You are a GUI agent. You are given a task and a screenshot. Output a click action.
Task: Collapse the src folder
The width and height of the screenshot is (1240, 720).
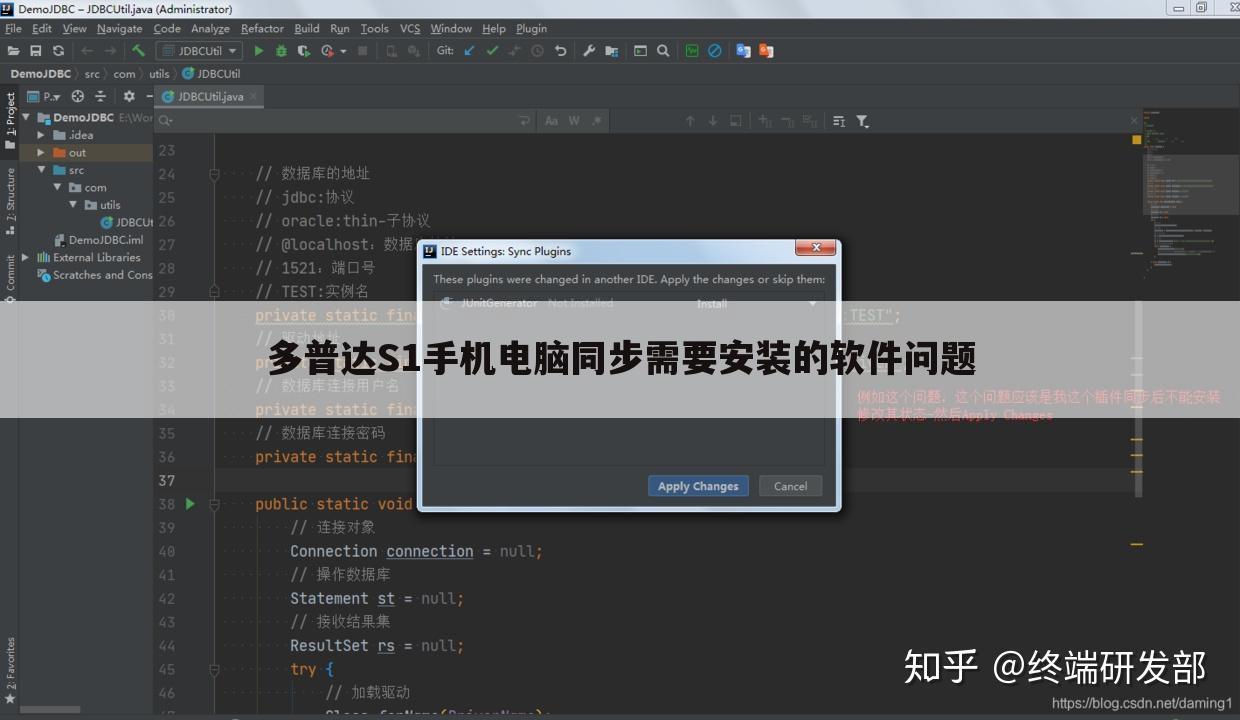click(x=41, y=170)
